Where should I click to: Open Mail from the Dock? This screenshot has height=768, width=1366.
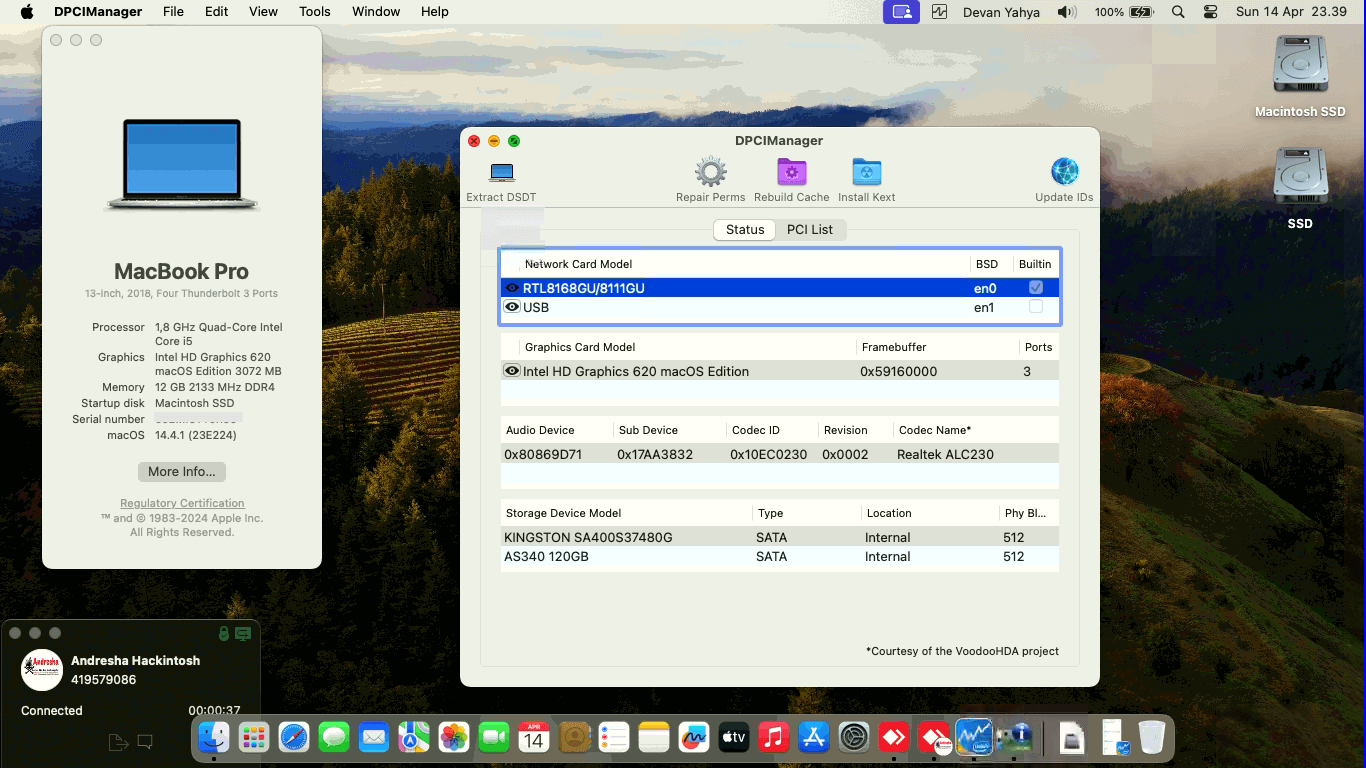374,738
